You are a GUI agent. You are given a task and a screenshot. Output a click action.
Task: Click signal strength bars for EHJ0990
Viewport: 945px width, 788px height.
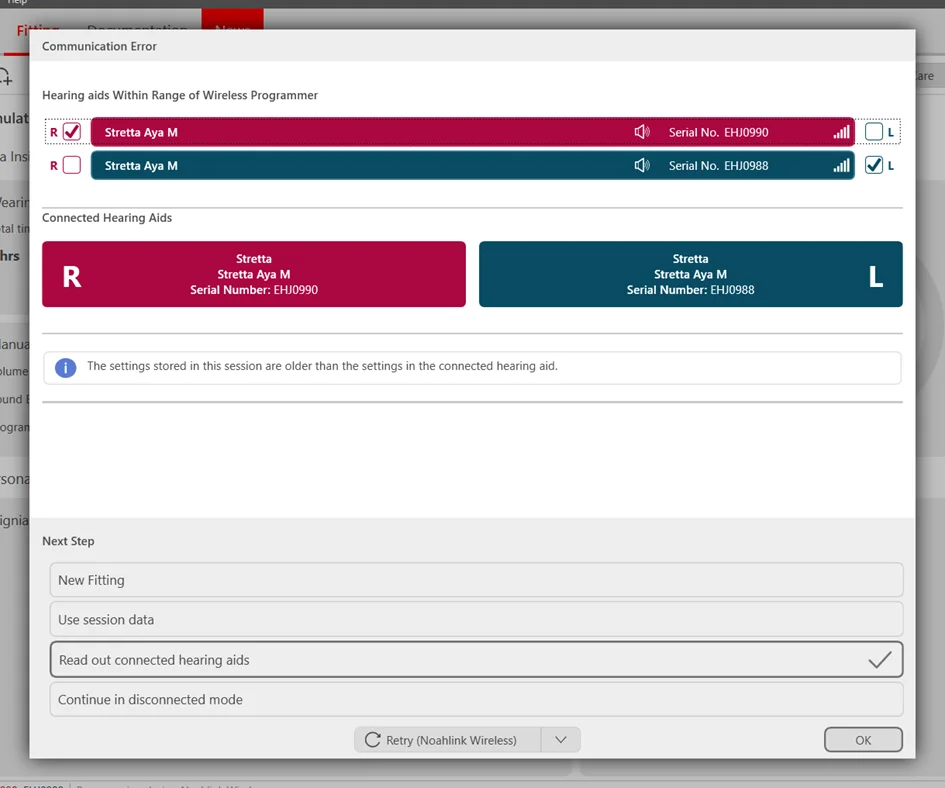pyautogui.click(x=841, y=132)
